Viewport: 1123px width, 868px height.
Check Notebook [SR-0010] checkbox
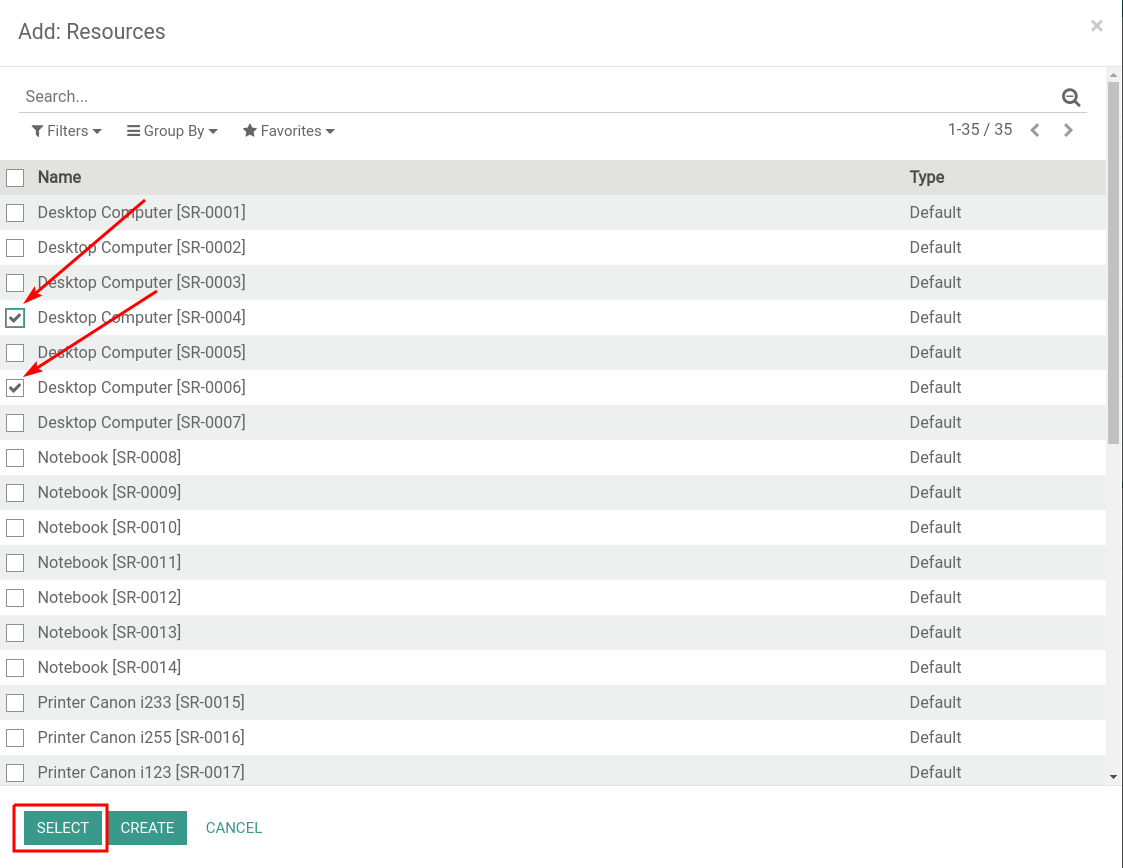tap(15, 529)
